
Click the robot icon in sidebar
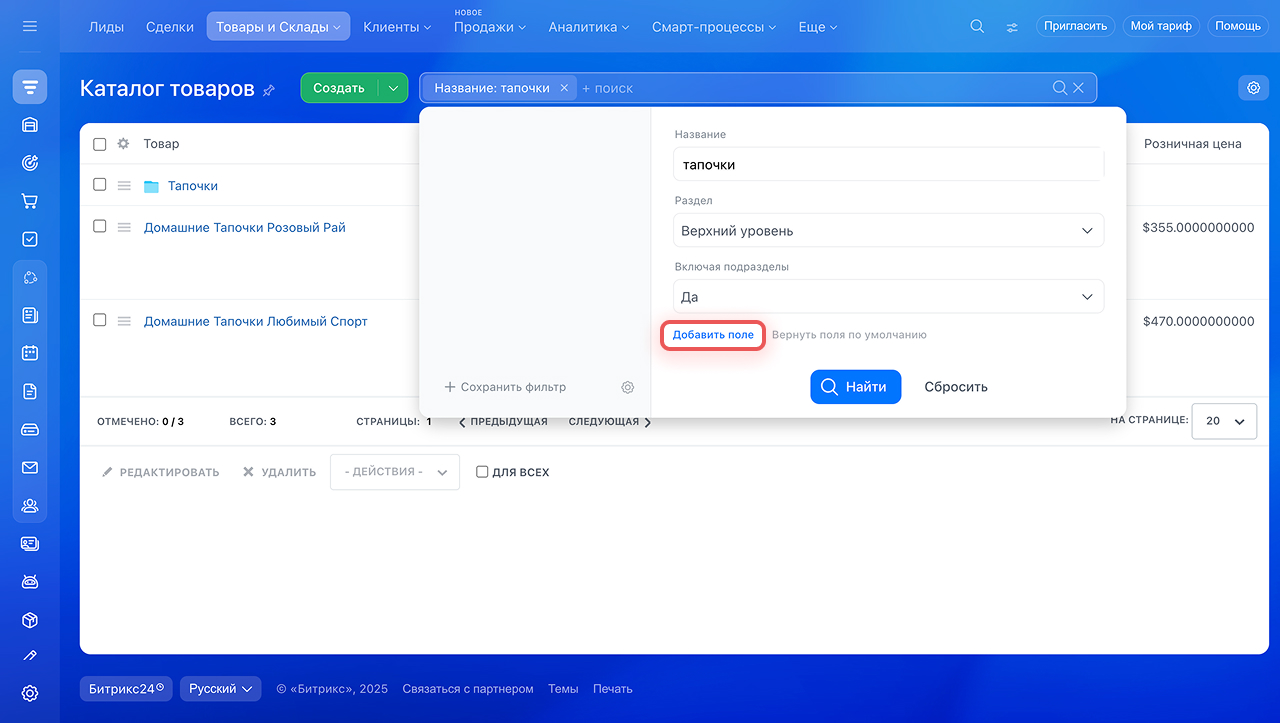click(x=30, y=581)
